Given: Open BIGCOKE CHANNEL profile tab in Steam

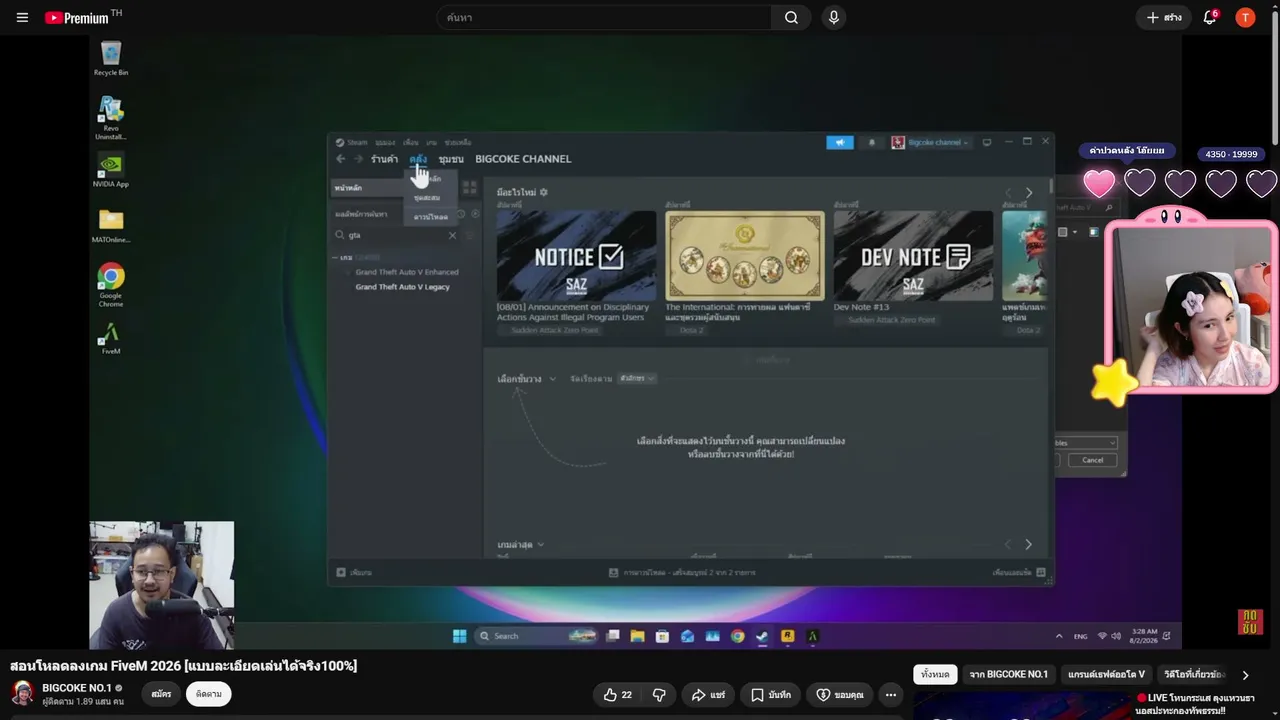Looking at the screenshot, I should [x=523, y=159].
